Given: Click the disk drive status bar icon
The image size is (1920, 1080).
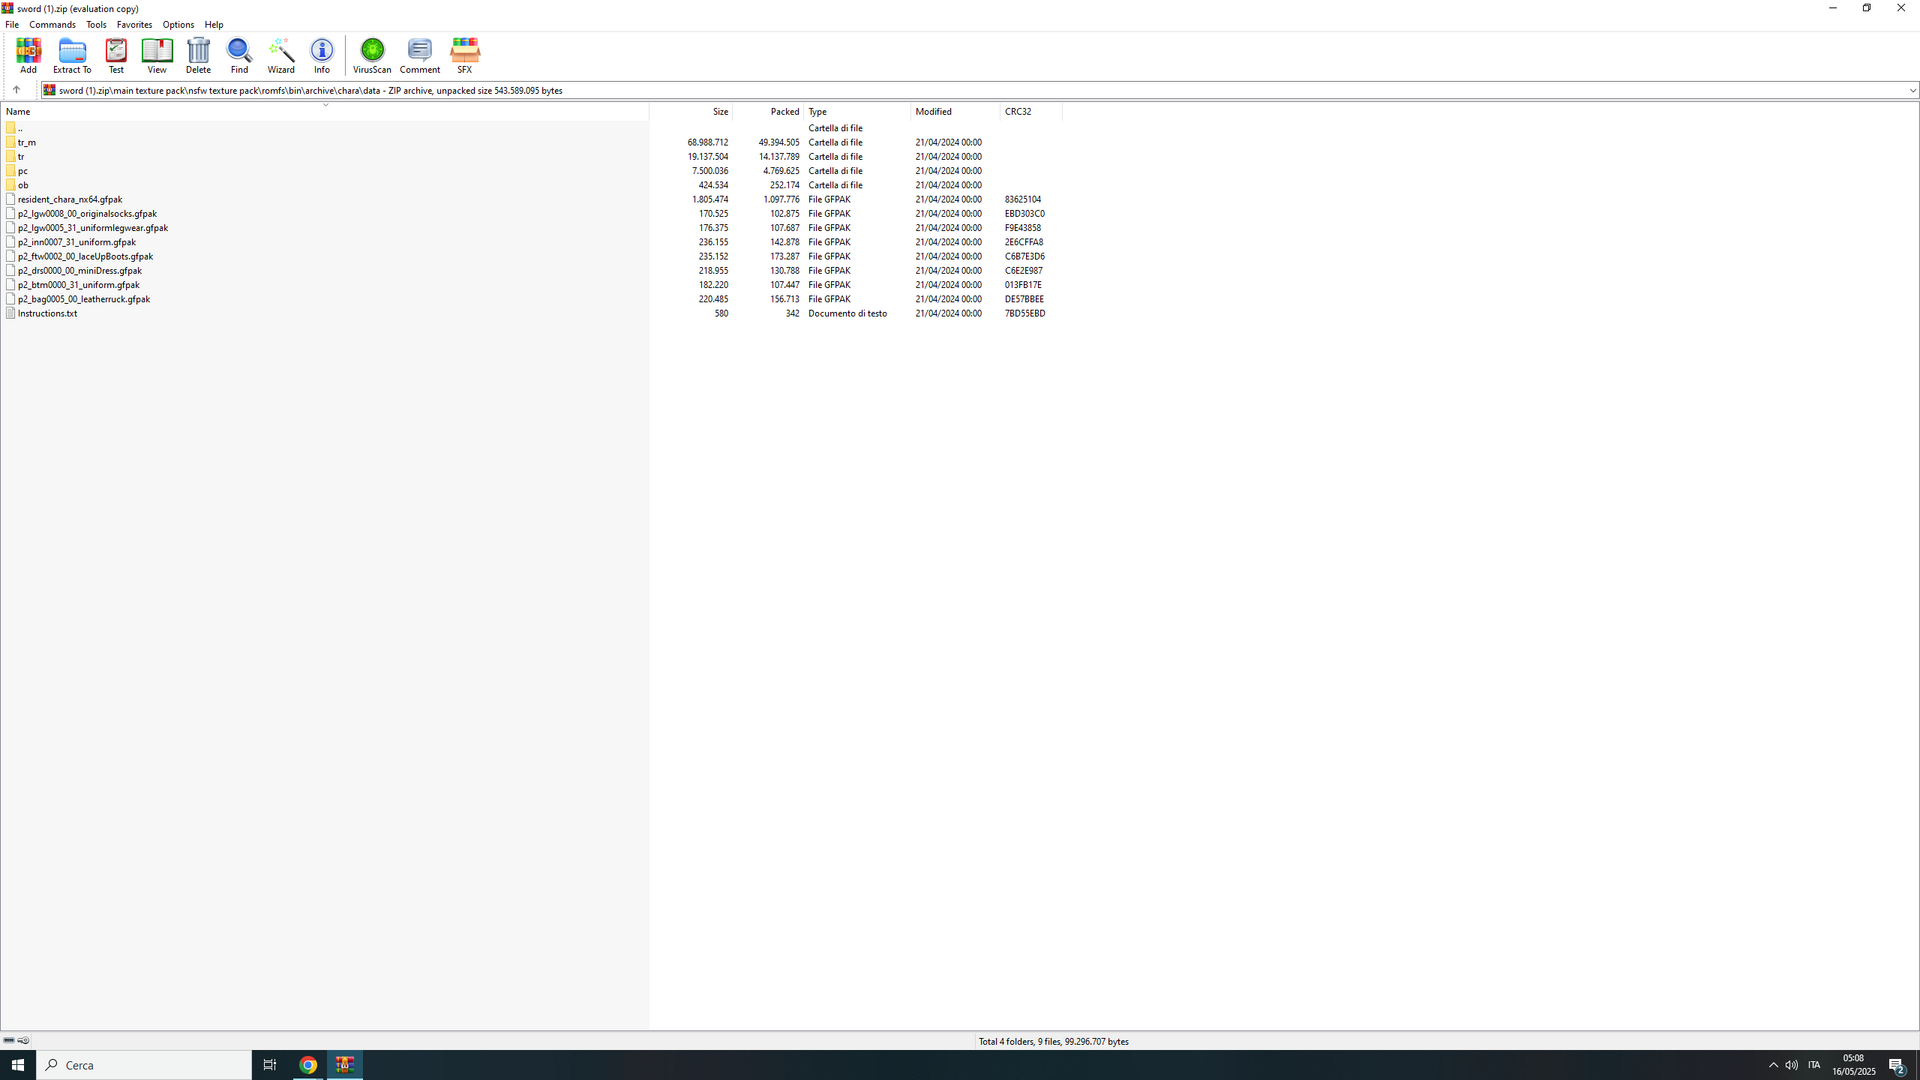Looking at the screenshot, I should tap(9, 1041).
